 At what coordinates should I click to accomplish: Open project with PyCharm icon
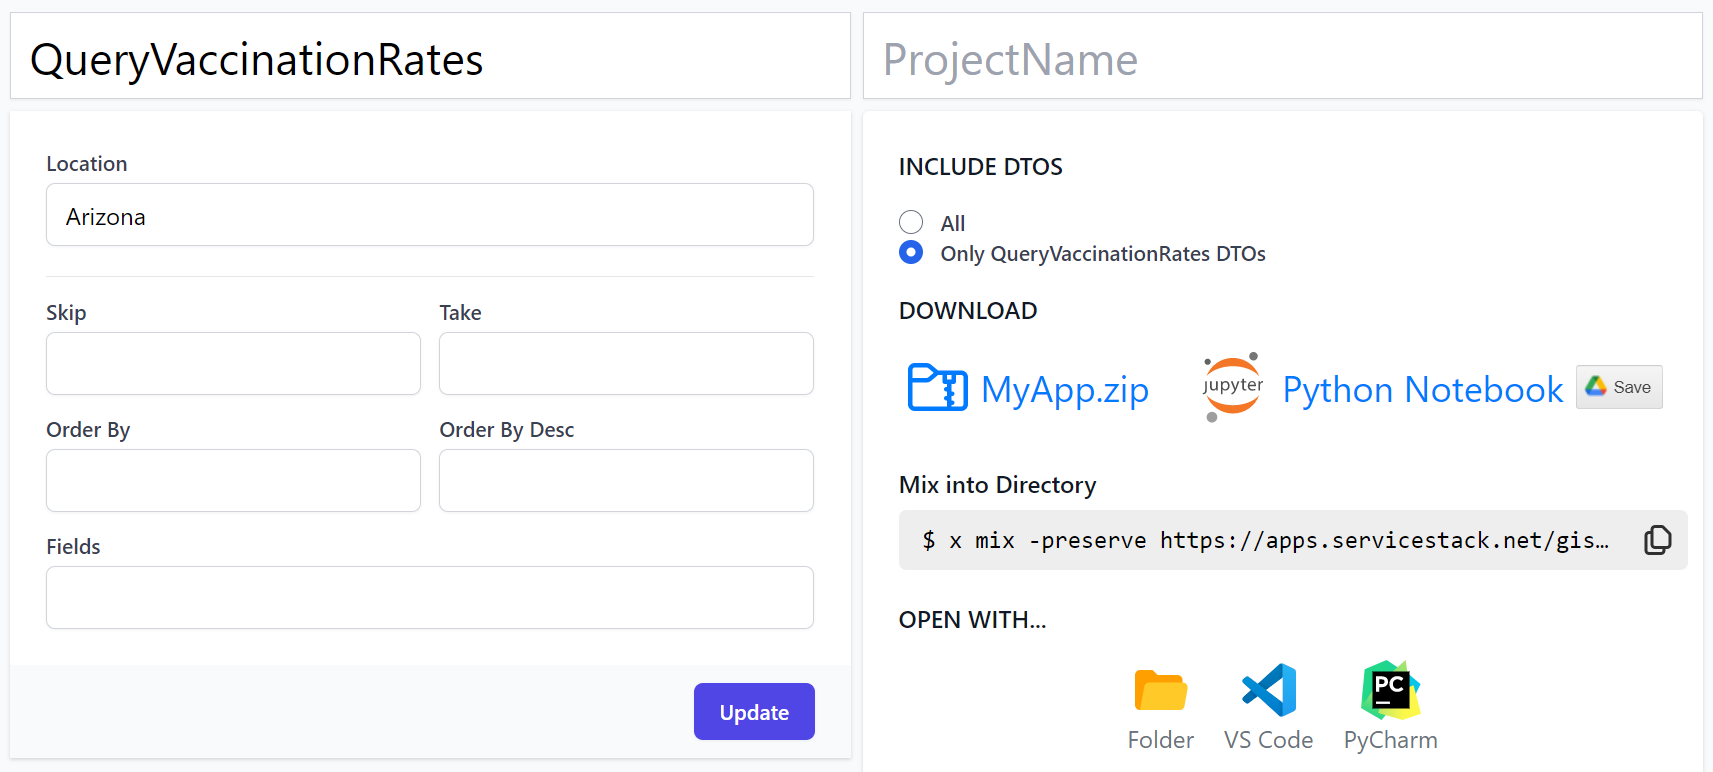pos(1391,690)
